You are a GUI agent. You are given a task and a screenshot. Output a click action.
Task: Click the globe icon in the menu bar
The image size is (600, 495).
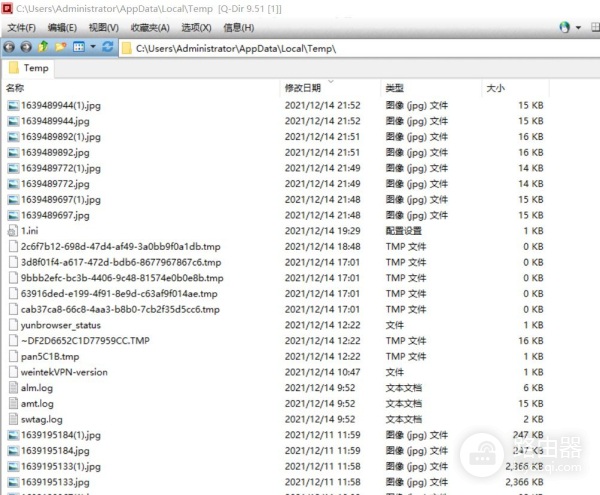(x=564, y=27)
